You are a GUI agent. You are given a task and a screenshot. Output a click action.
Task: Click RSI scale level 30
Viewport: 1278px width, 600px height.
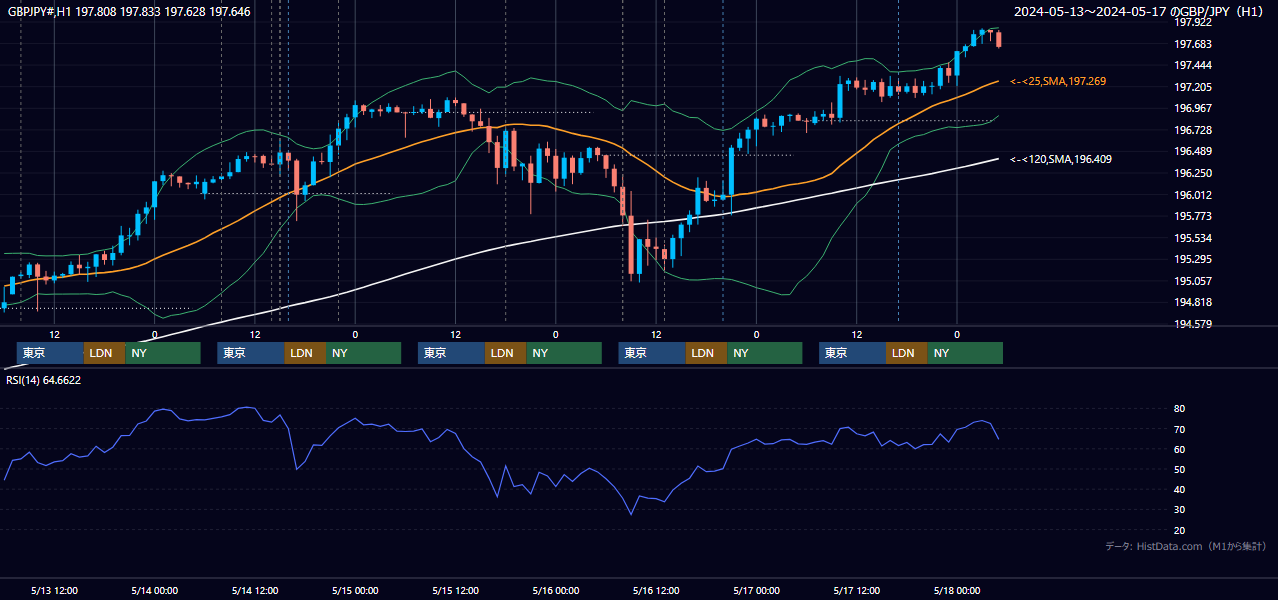point(1180,509)
